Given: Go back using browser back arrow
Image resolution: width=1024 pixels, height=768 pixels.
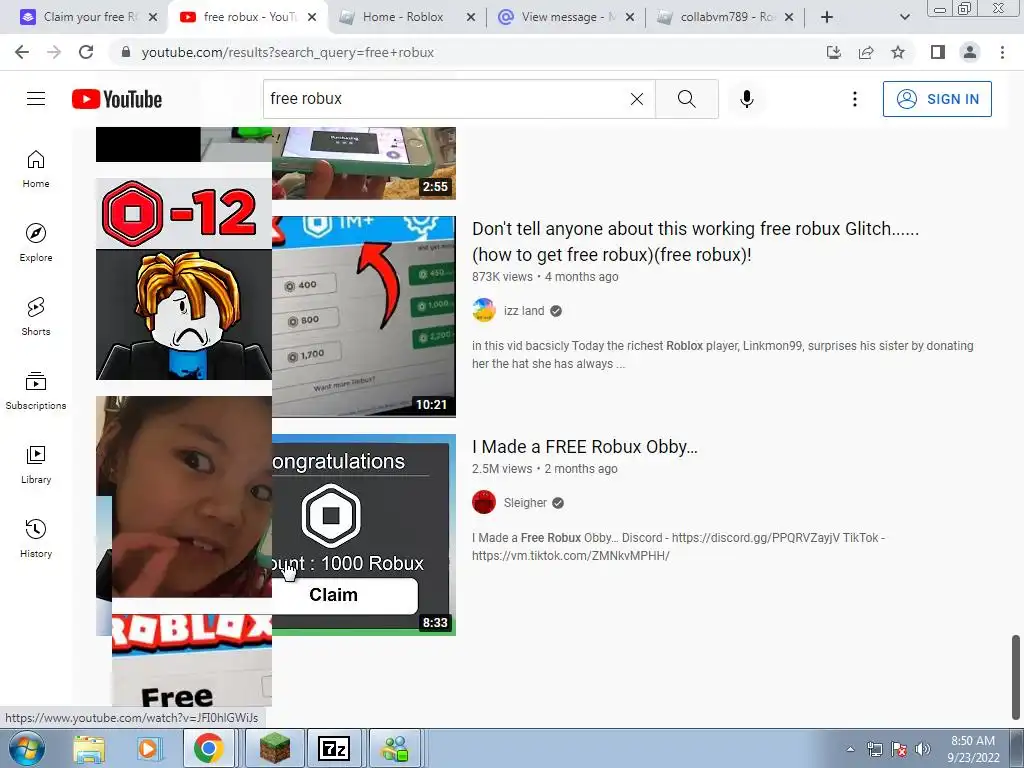Looking at the screenshot, I should (x=22, y=52).
